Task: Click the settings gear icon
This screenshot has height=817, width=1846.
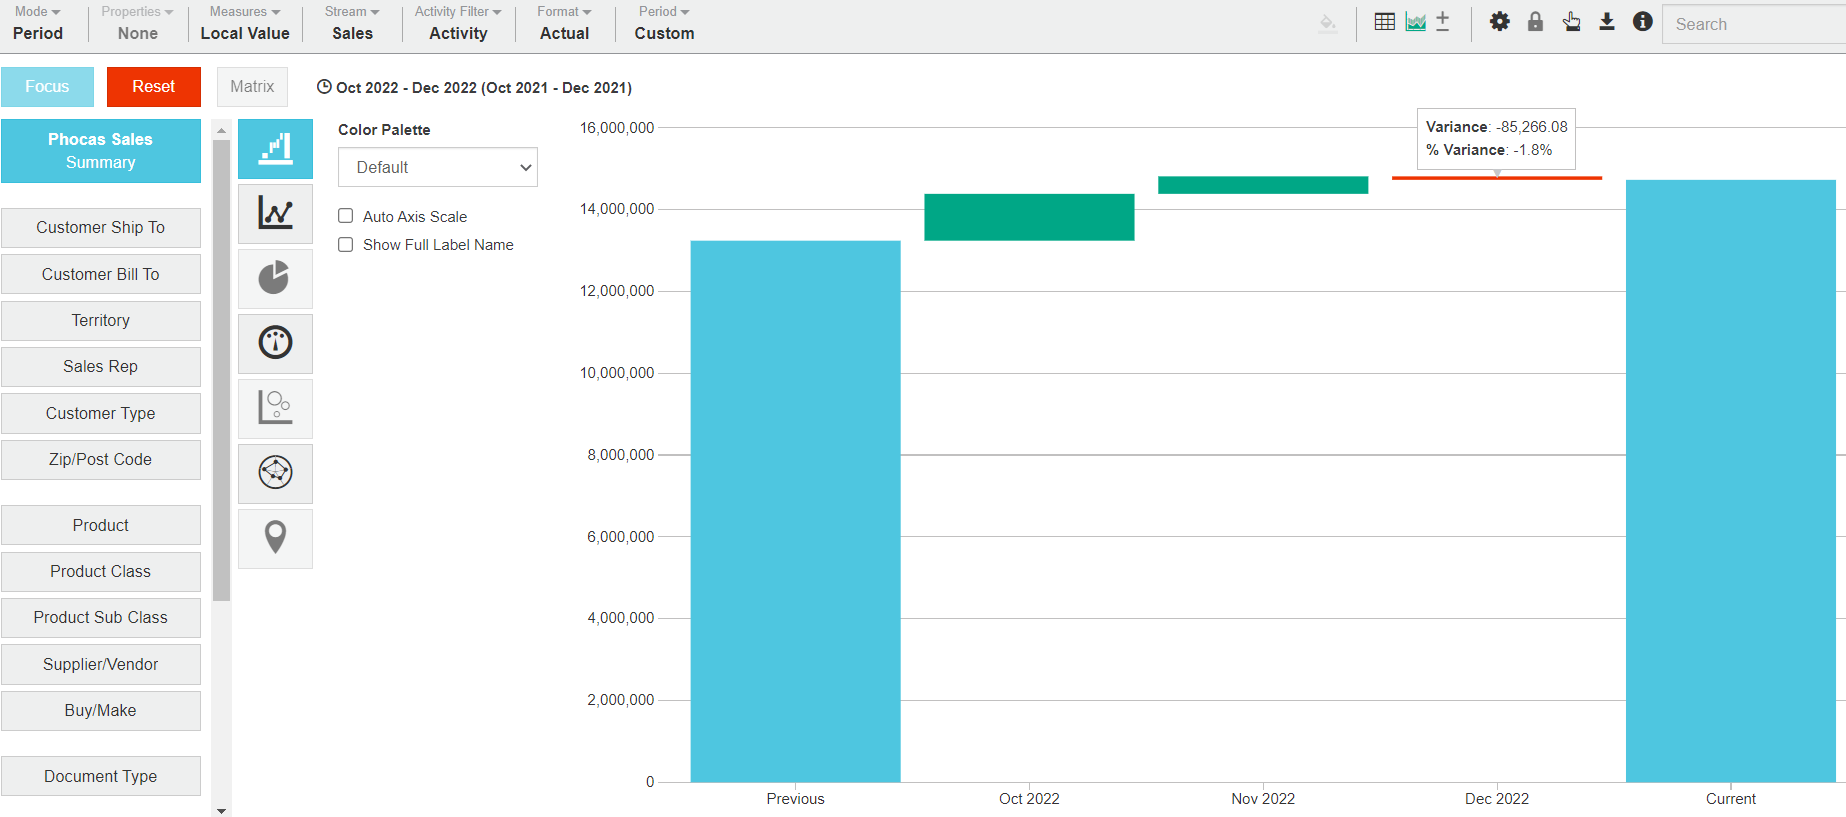Action: pyautogui.click(x=1499, y=22)
